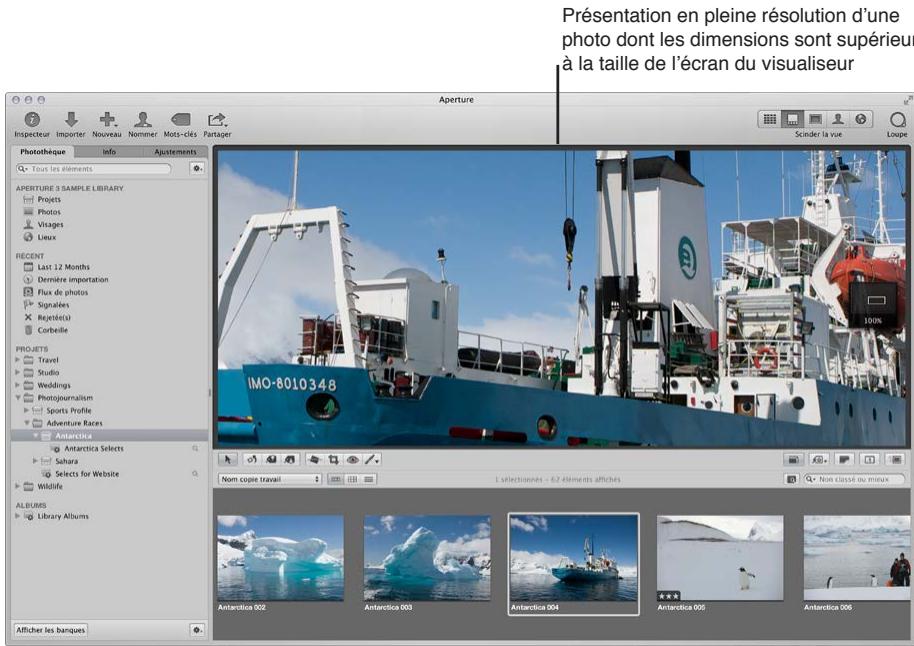Screen dimensions: 914x646
Task: Select the Lift tool
Action: coord(270,459)
